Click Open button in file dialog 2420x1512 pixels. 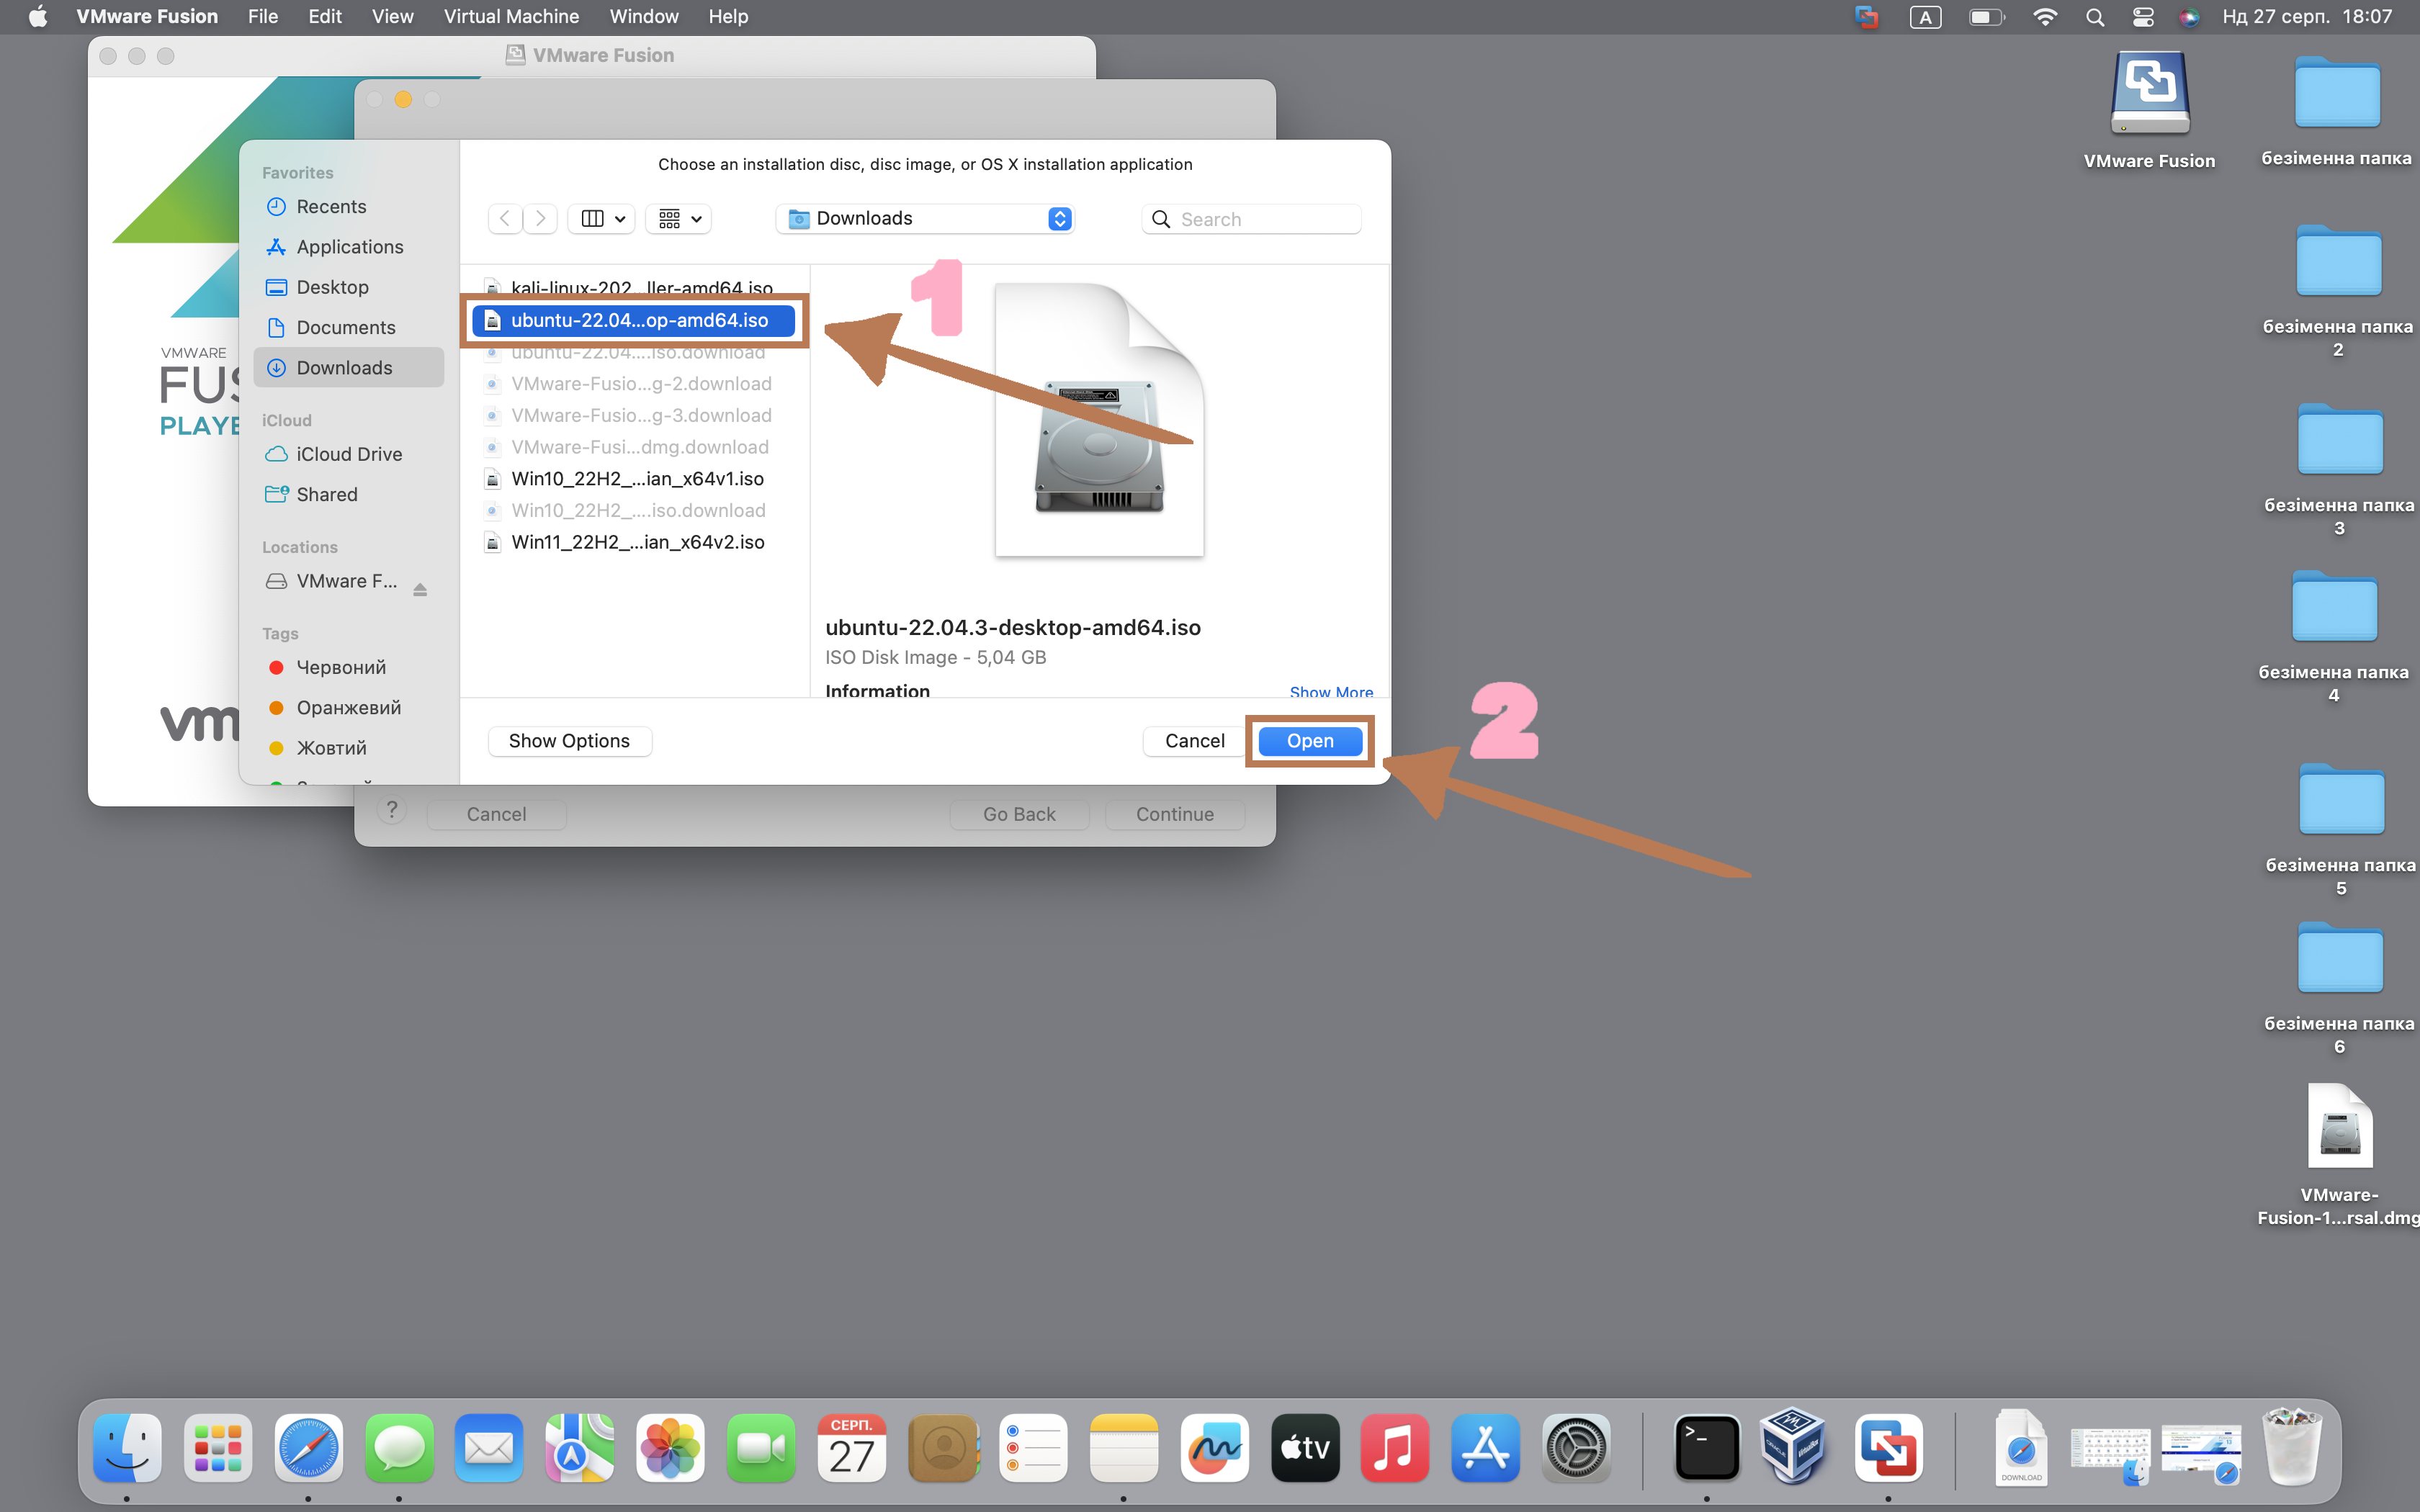click(1310, 741)
